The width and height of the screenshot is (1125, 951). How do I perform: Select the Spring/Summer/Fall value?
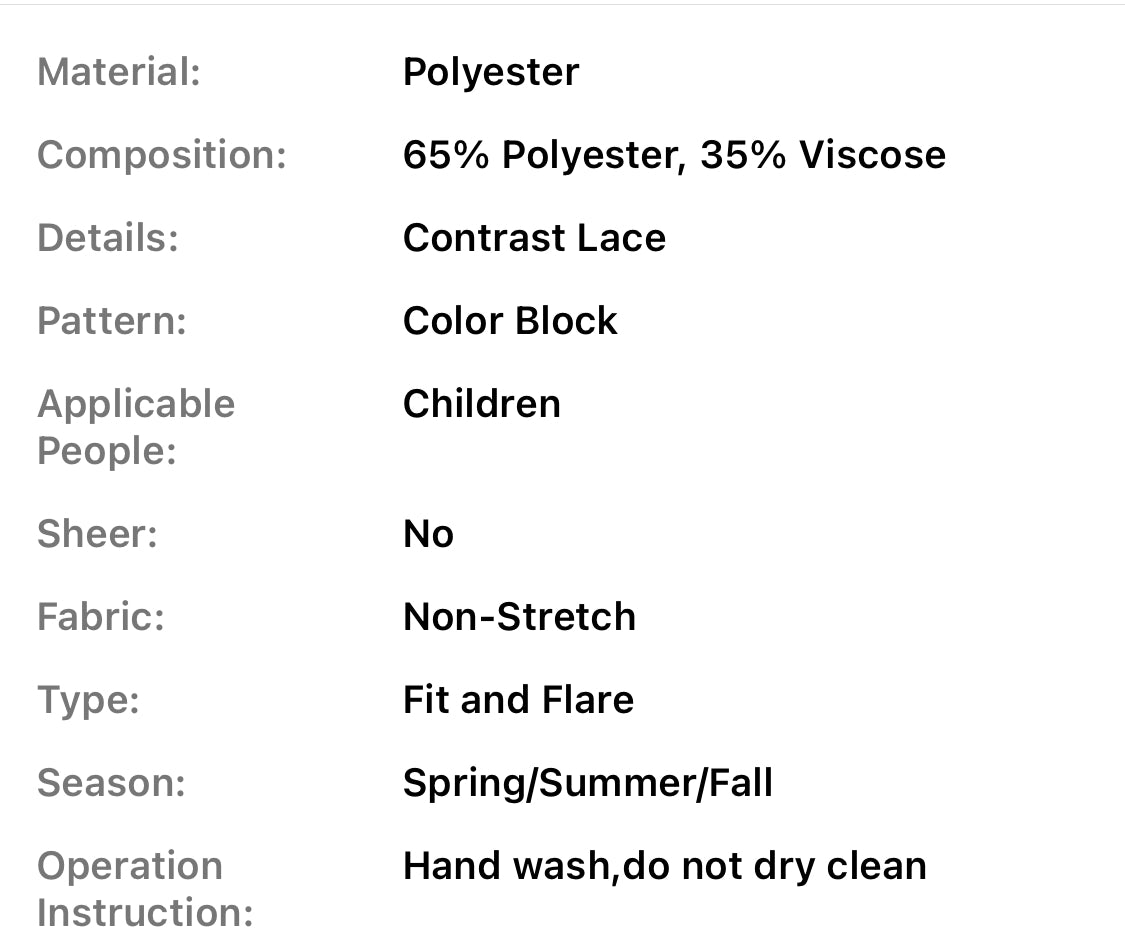[x=587, y=784]
